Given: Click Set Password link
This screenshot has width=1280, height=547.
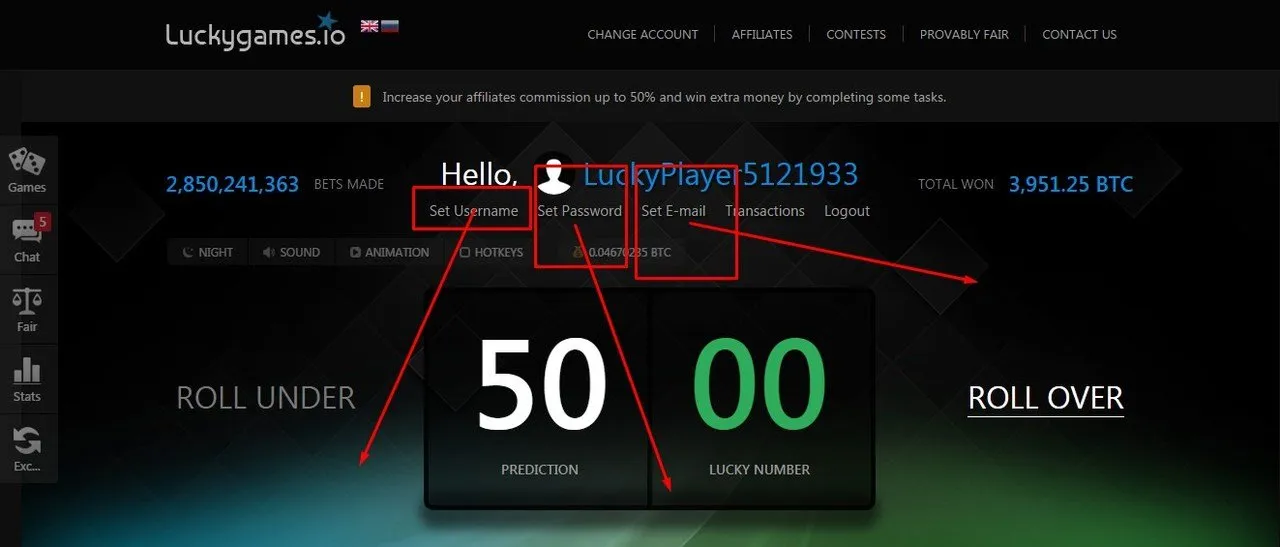Looking at the screenshot, I should point(579,211).
